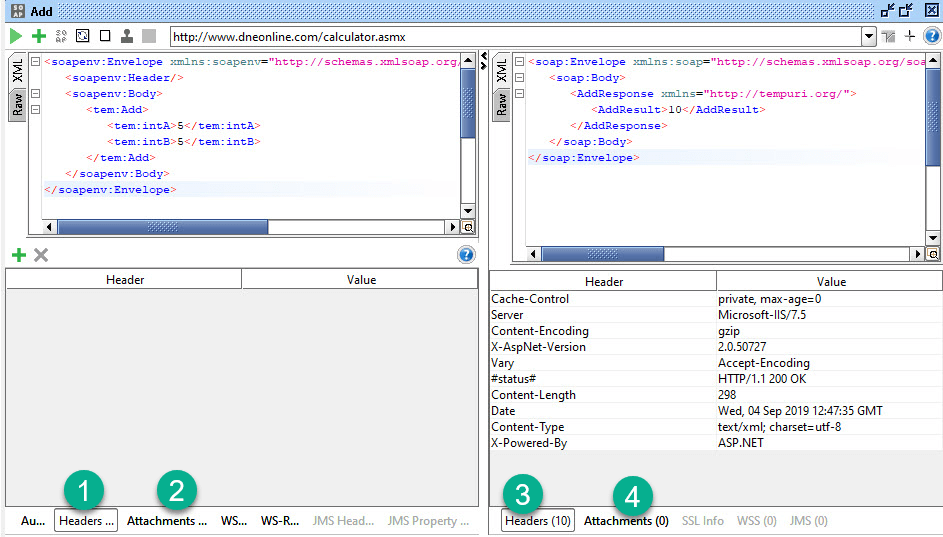Click the help icon next to endpoint
This screenshot has height=537, width=943.
[931, 36]
